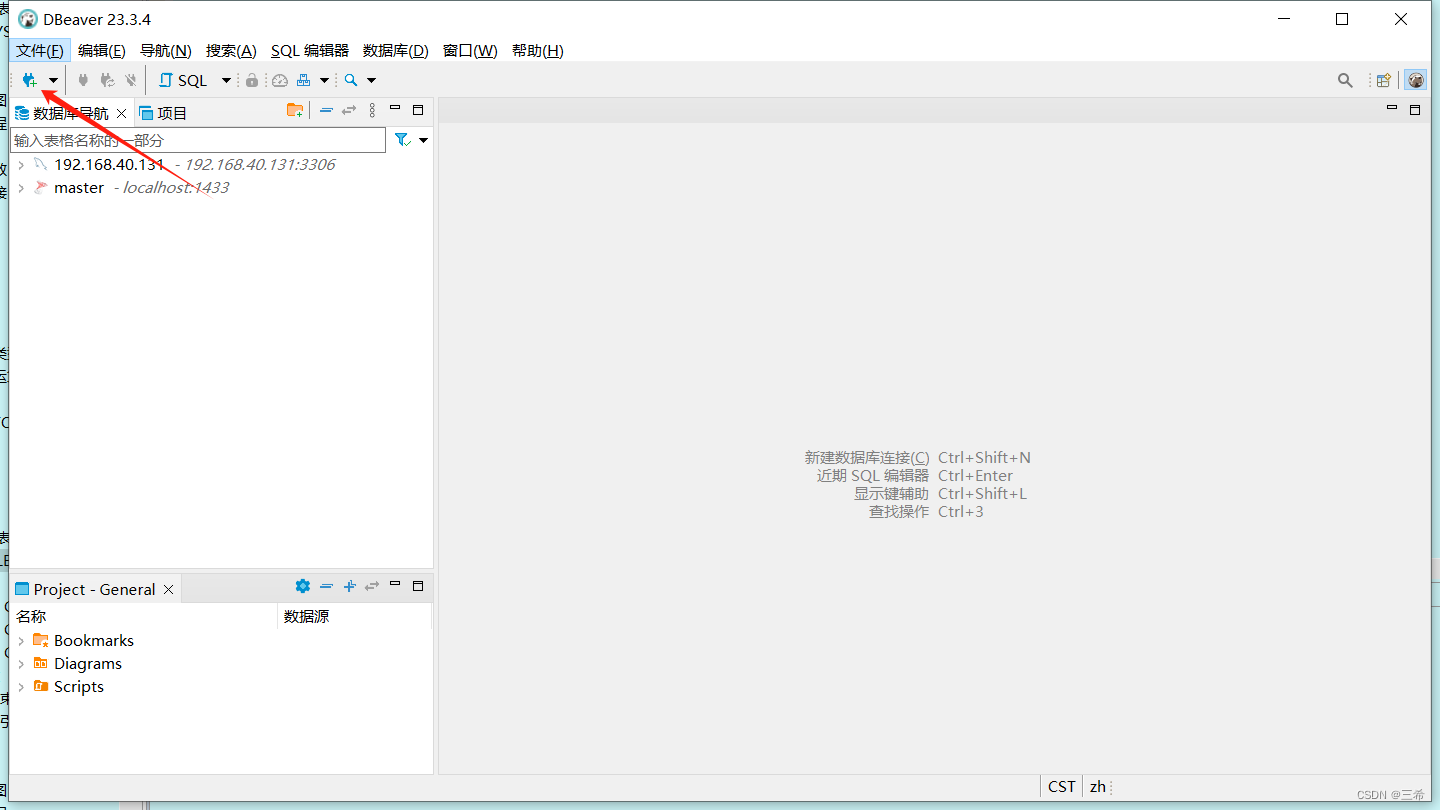Viewport: 1440px width, 810px height.
Task: Click the new database connection plug icon
Action: (30, 80)
